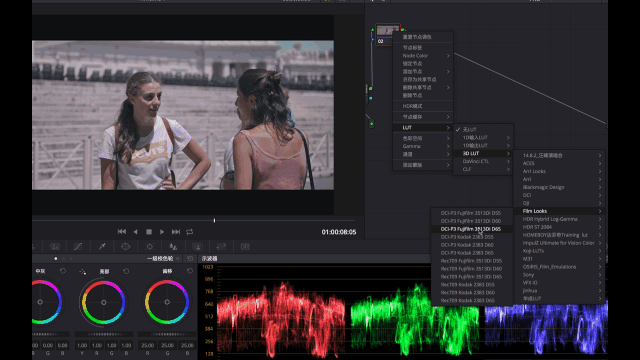This screenshot has height=360, width=640.
Task: Open the Power Window palette icon
Action: click(x=126, y=247)
